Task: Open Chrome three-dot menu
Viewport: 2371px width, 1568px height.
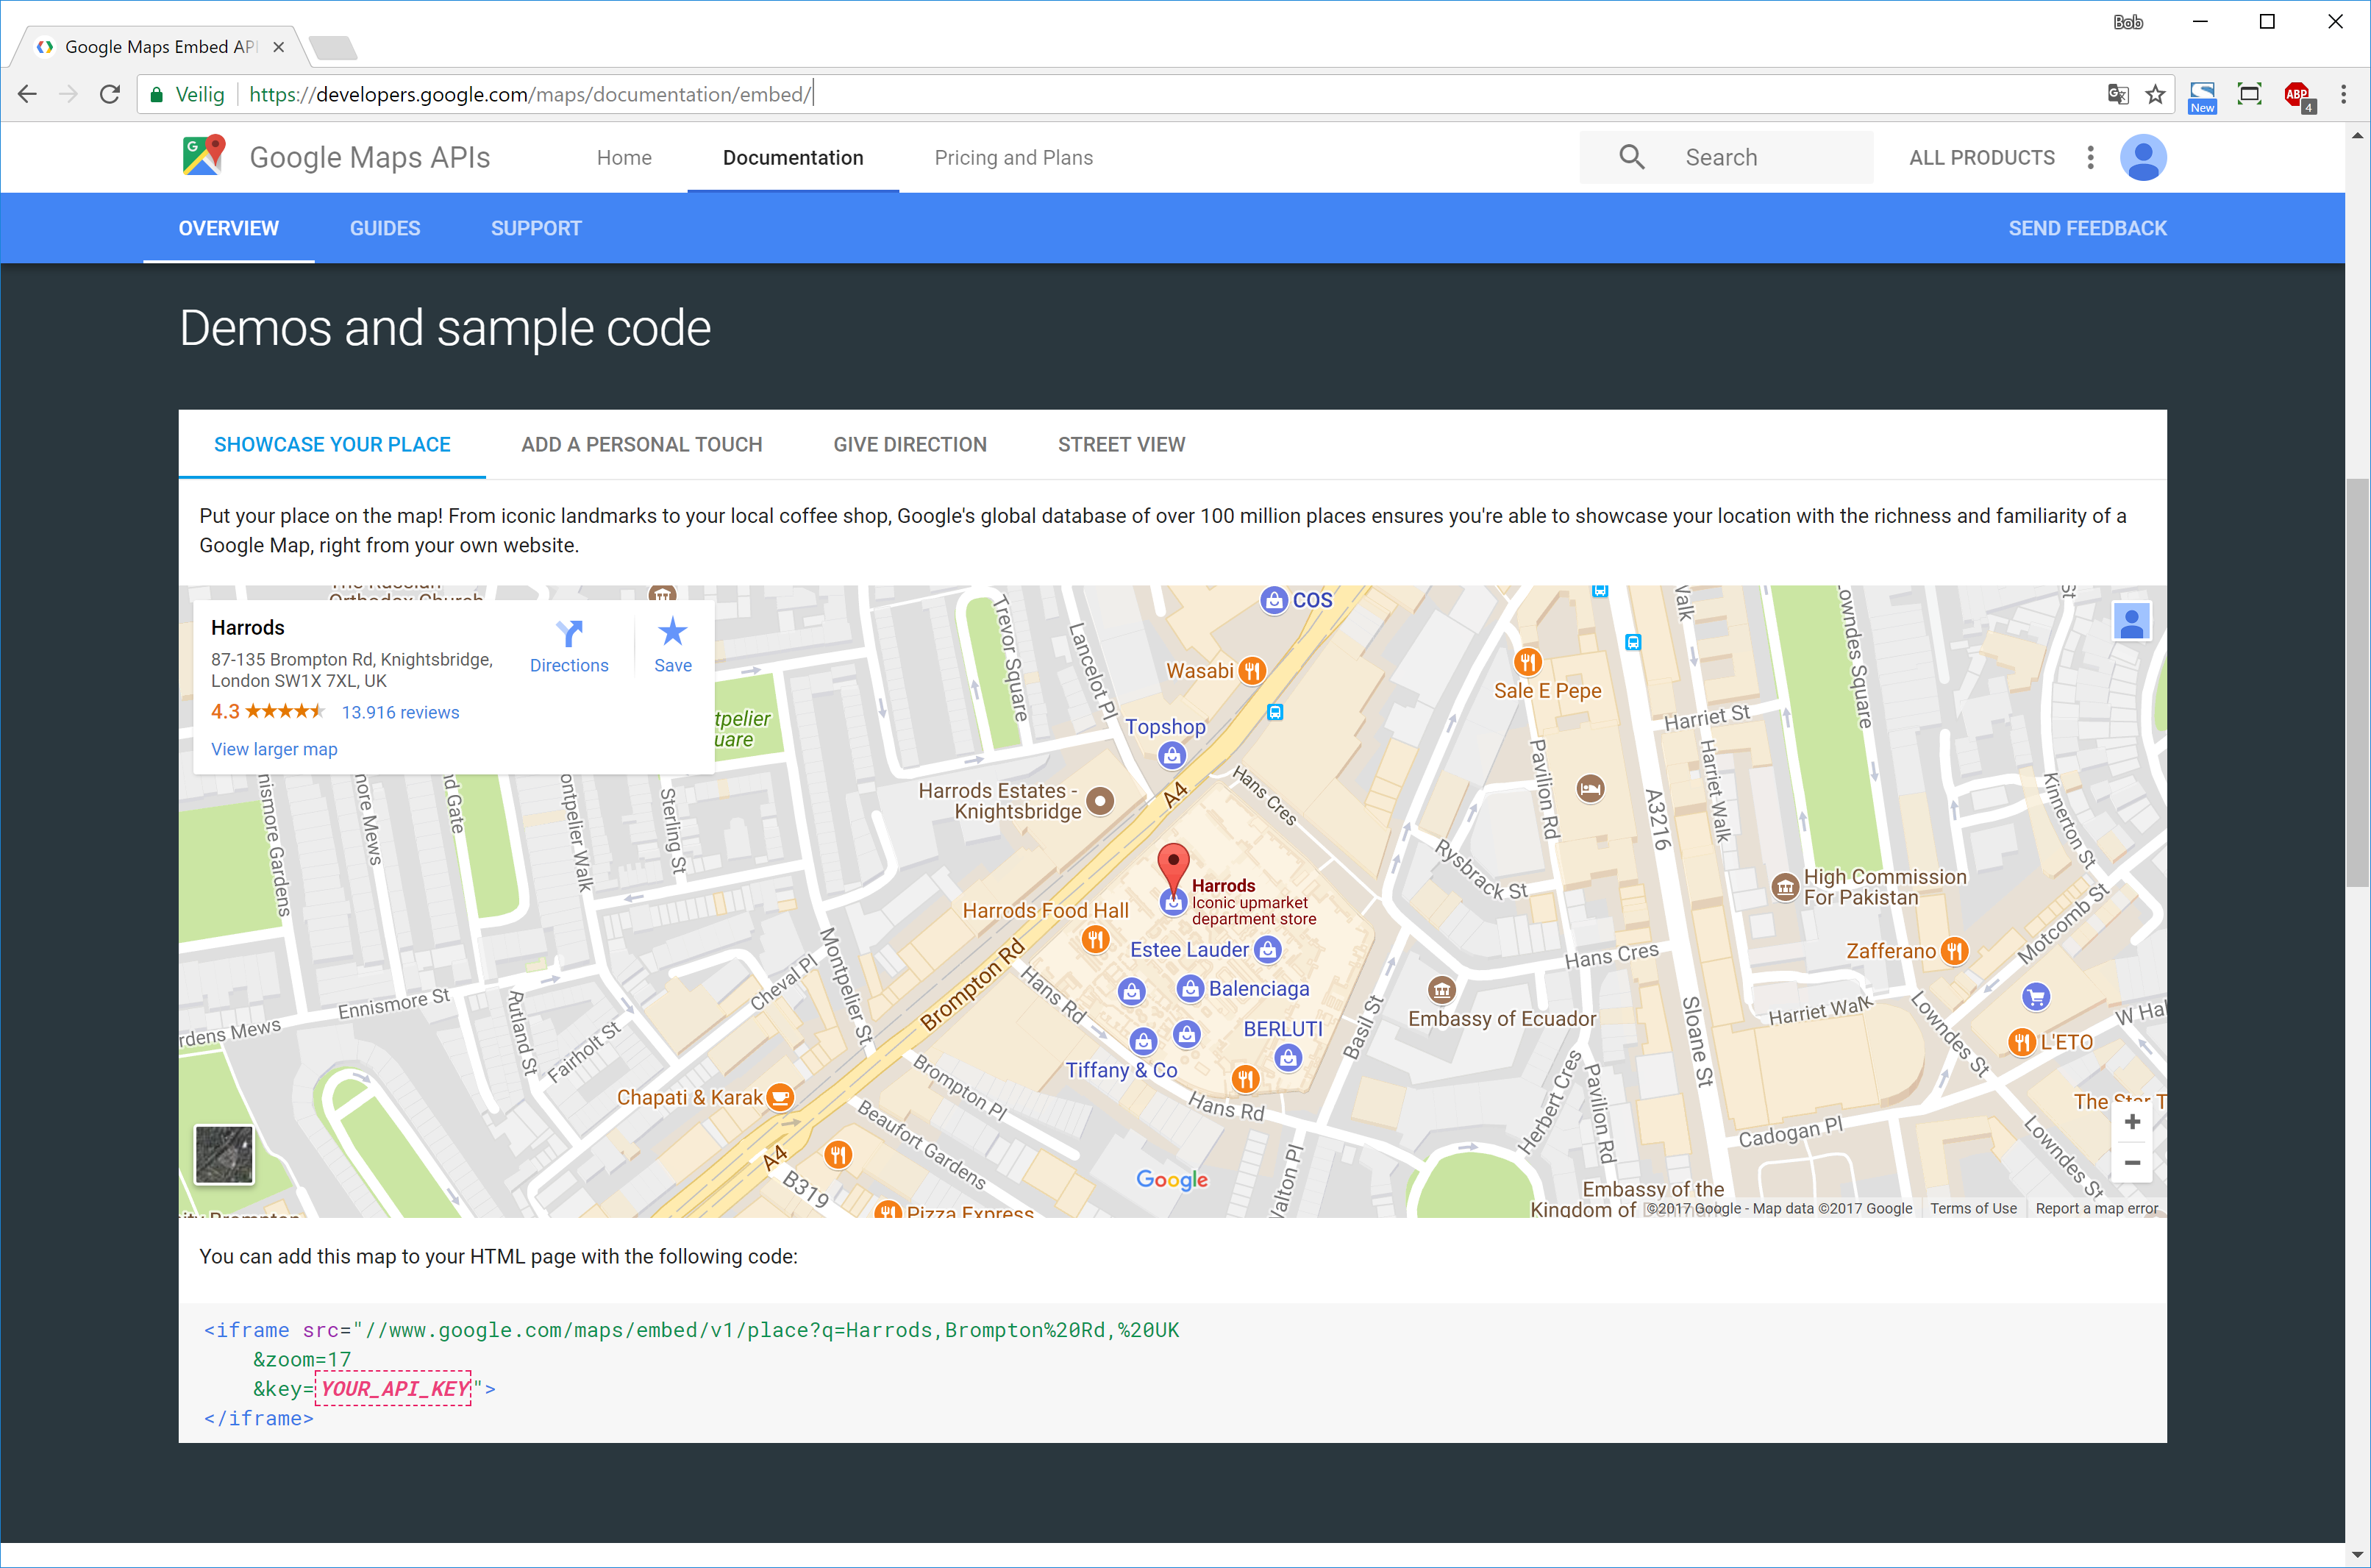Action: pyautogui.click(x=2343, y=95)
